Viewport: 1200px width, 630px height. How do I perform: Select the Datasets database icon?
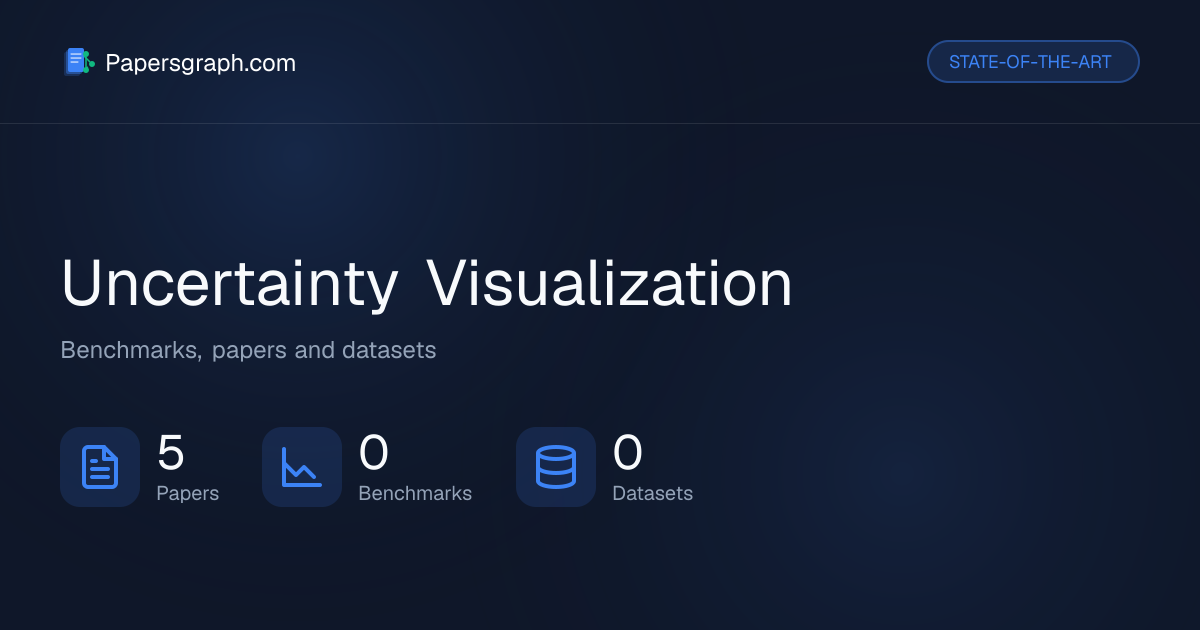[x=556, y=467]
